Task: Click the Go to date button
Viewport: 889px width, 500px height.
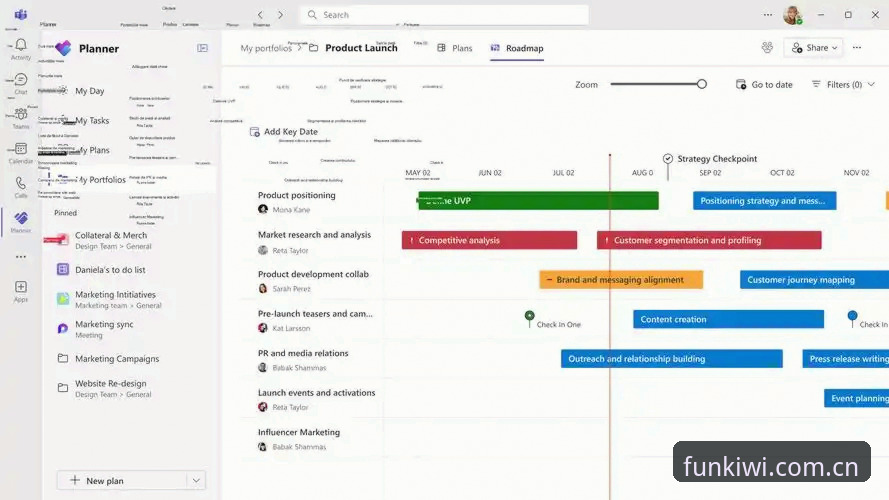Action: pyautogui.click(x=764, y=84)
